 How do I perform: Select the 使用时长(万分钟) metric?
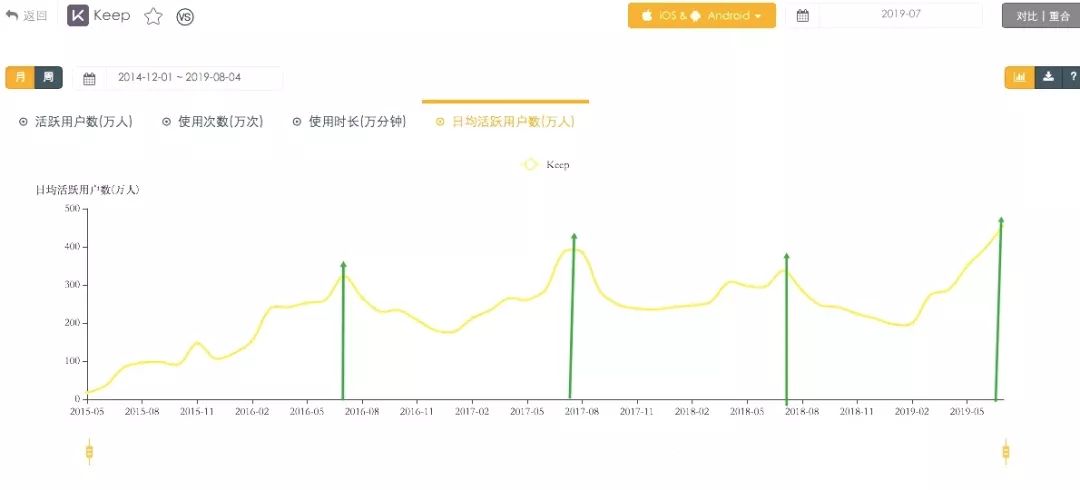click(349, 122)
